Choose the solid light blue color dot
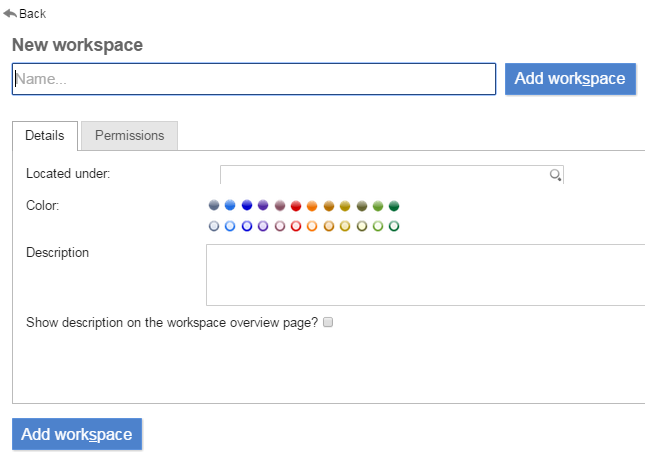This screenshot has width=645, height=462. (230, 205)
